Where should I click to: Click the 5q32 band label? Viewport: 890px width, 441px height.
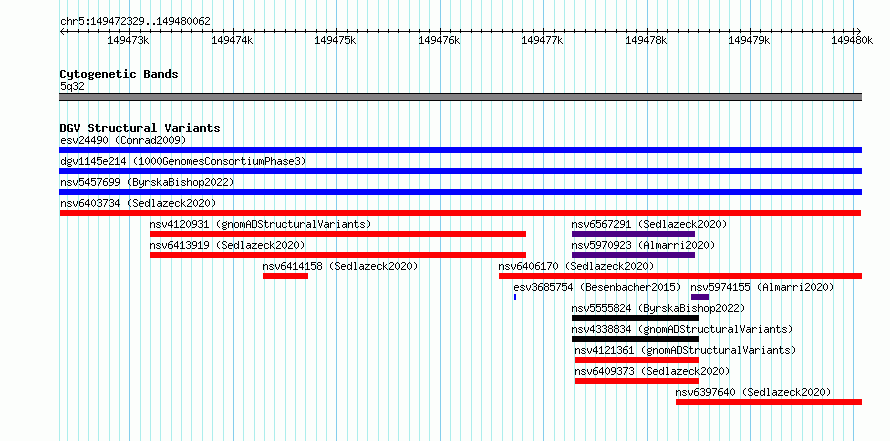click(x=72, y=86)
